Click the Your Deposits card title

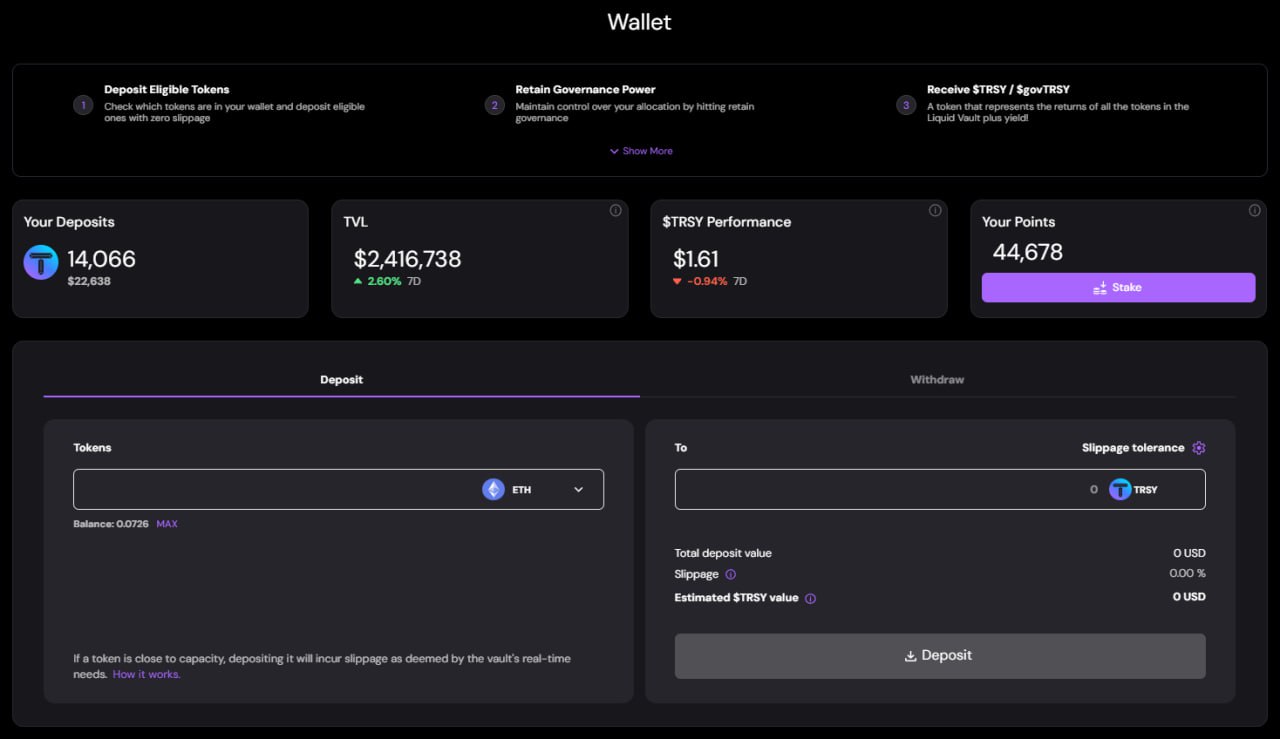[69, 222]
